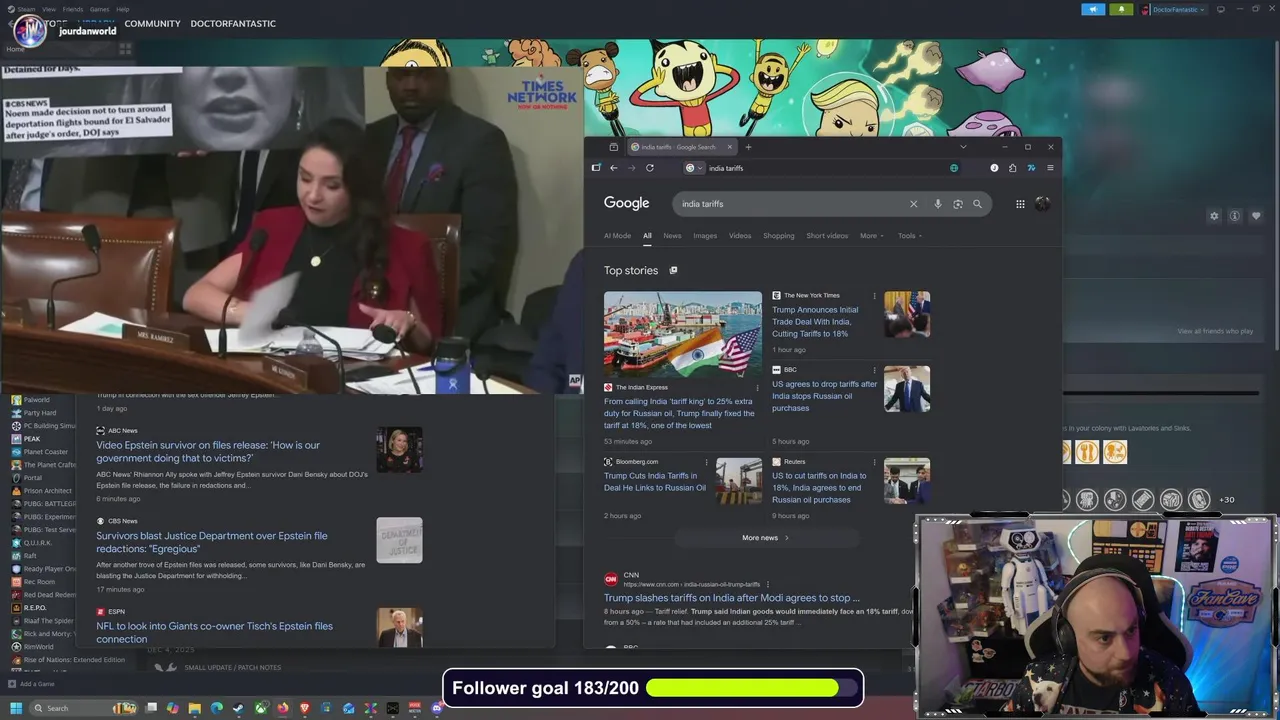Open Trump Announces Initial Trade Deal article
Image resolution: width=1280 pixels, height=720 pixels.
pyautogui.click(x=815, y=322)
